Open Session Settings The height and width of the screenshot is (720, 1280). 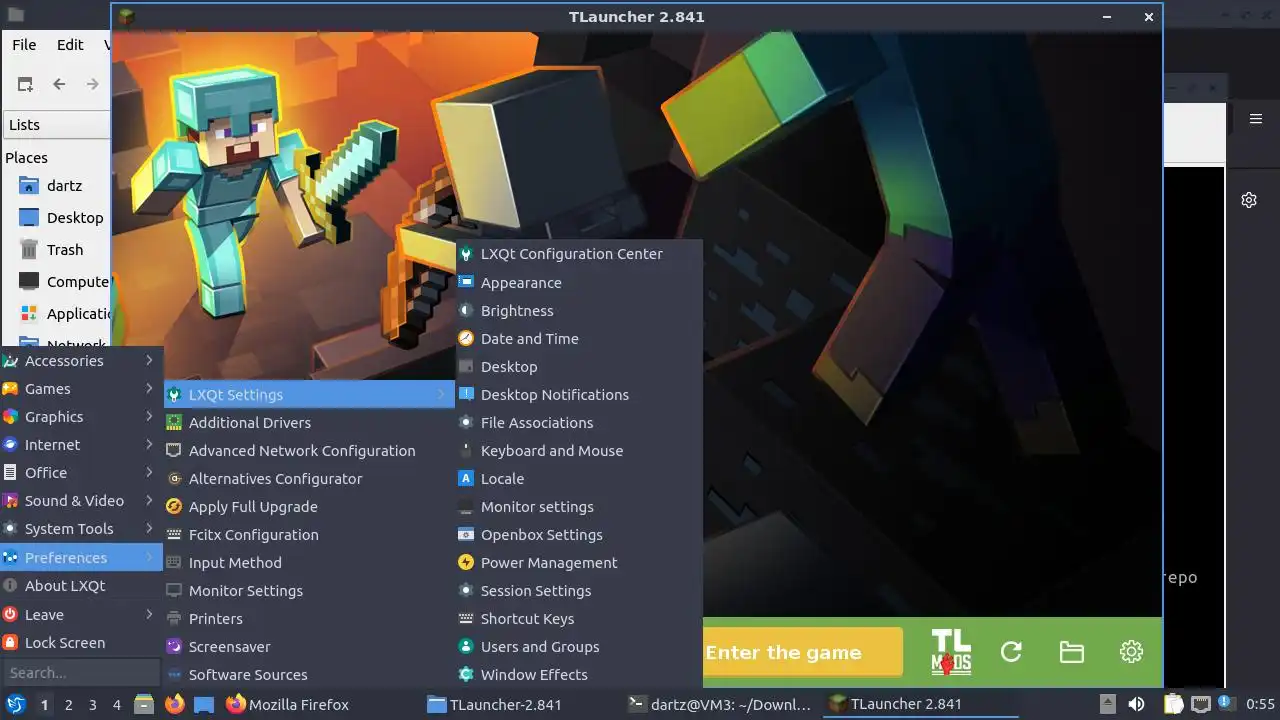click(579, 590)
